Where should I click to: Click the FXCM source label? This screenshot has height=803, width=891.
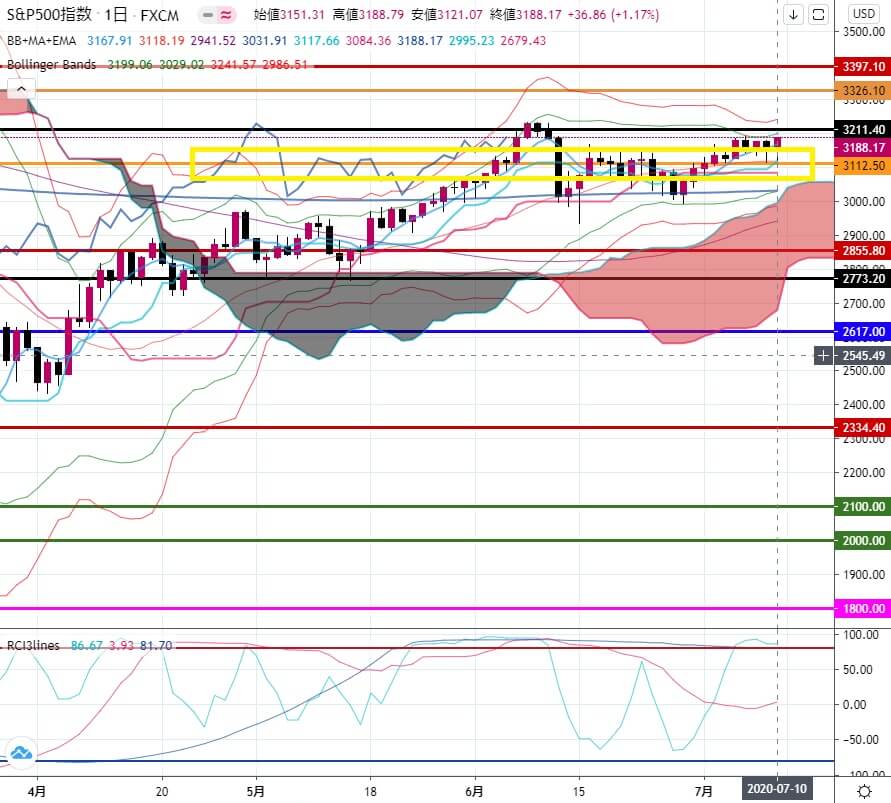point(160,15)
